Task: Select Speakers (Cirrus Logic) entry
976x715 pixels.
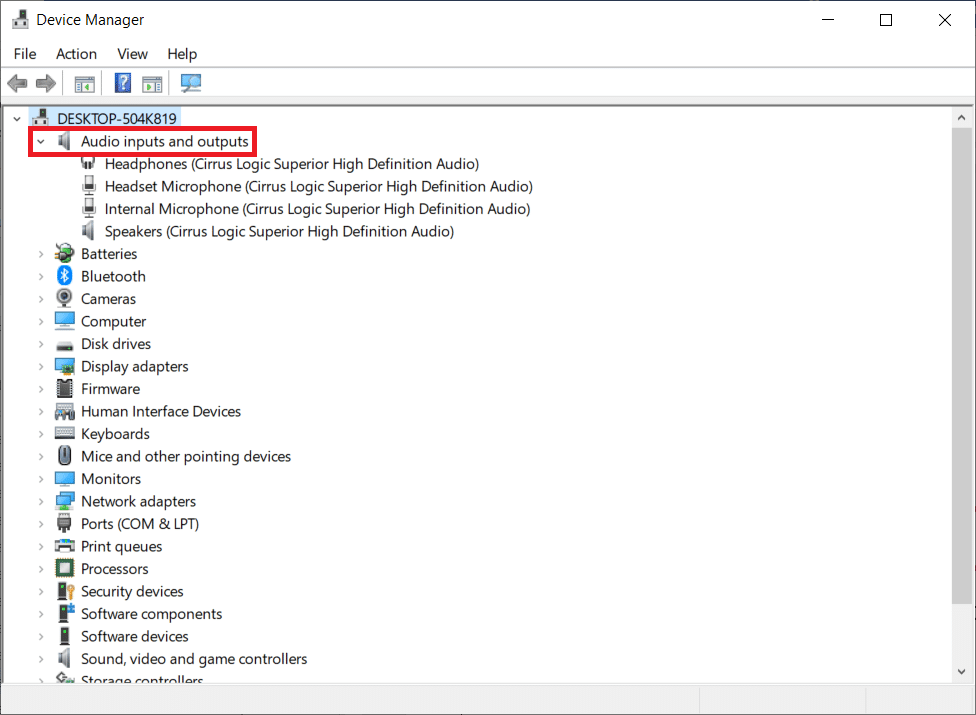Action: pos(279,231)
